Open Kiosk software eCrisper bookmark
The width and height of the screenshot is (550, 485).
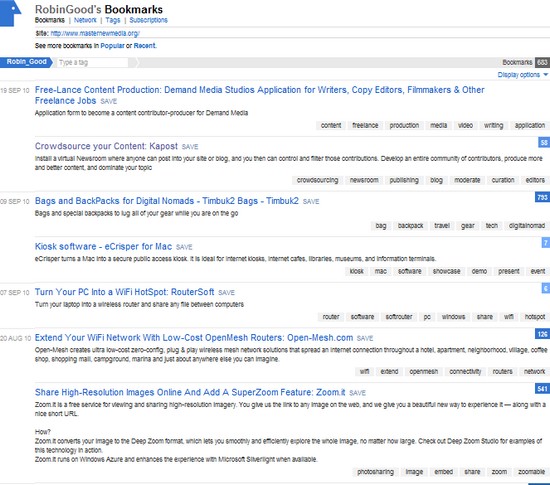coord(103,247)
